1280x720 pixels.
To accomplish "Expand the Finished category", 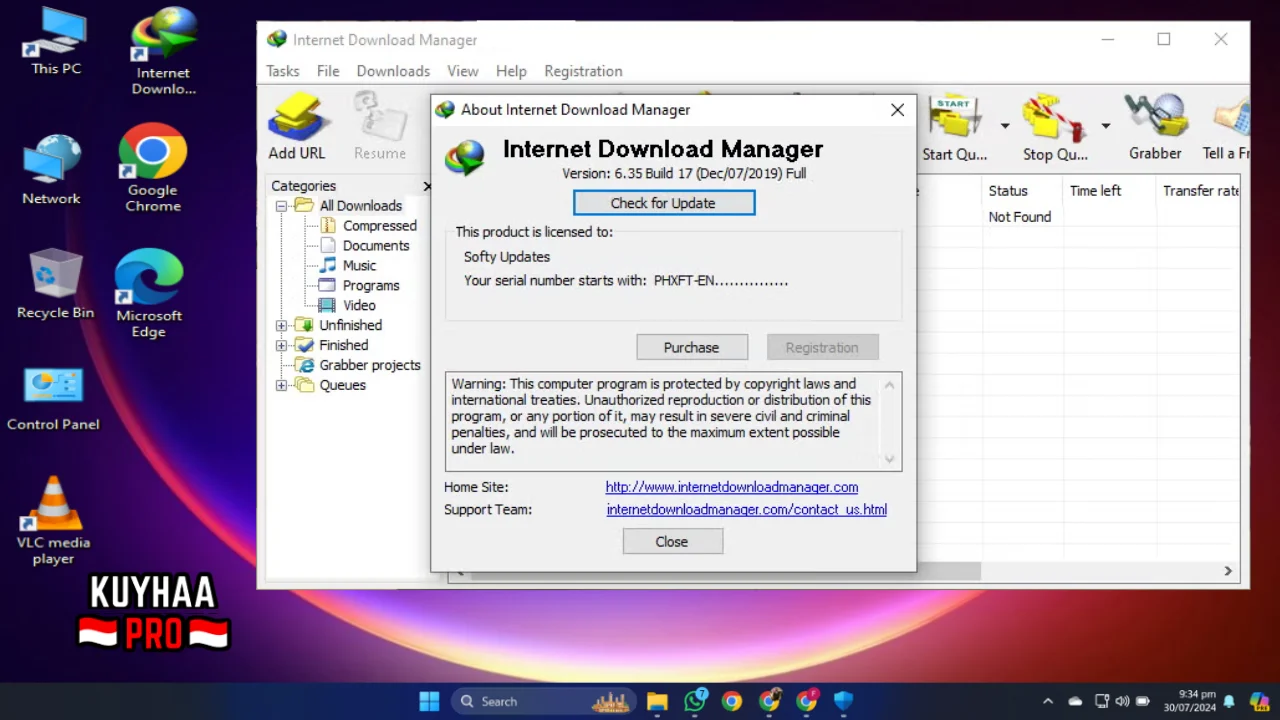I will pos(281,346).
